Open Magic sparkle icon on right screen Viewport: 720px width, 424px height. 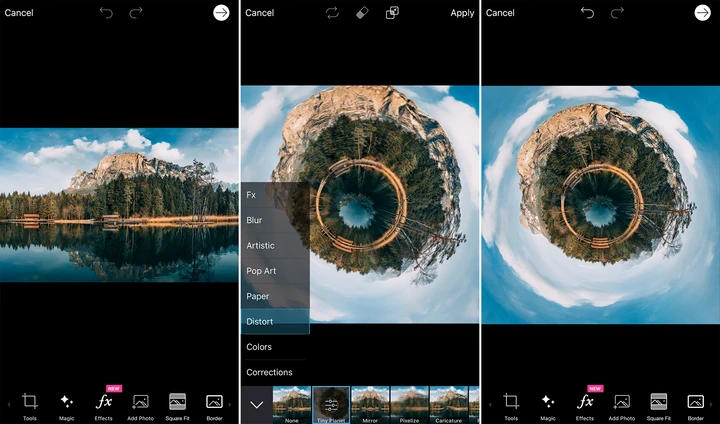pos(548,401)
